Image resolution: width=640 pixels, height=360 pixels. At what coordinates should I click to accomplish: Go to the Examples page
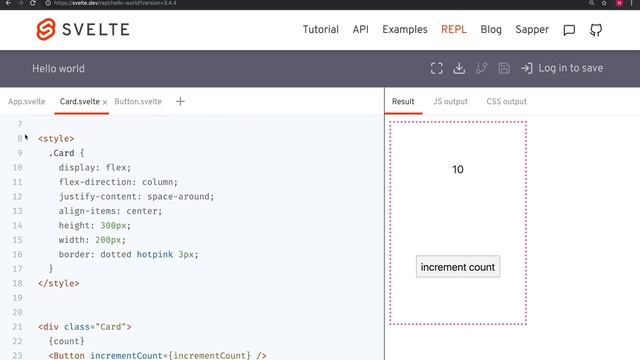tap(404, 29)
